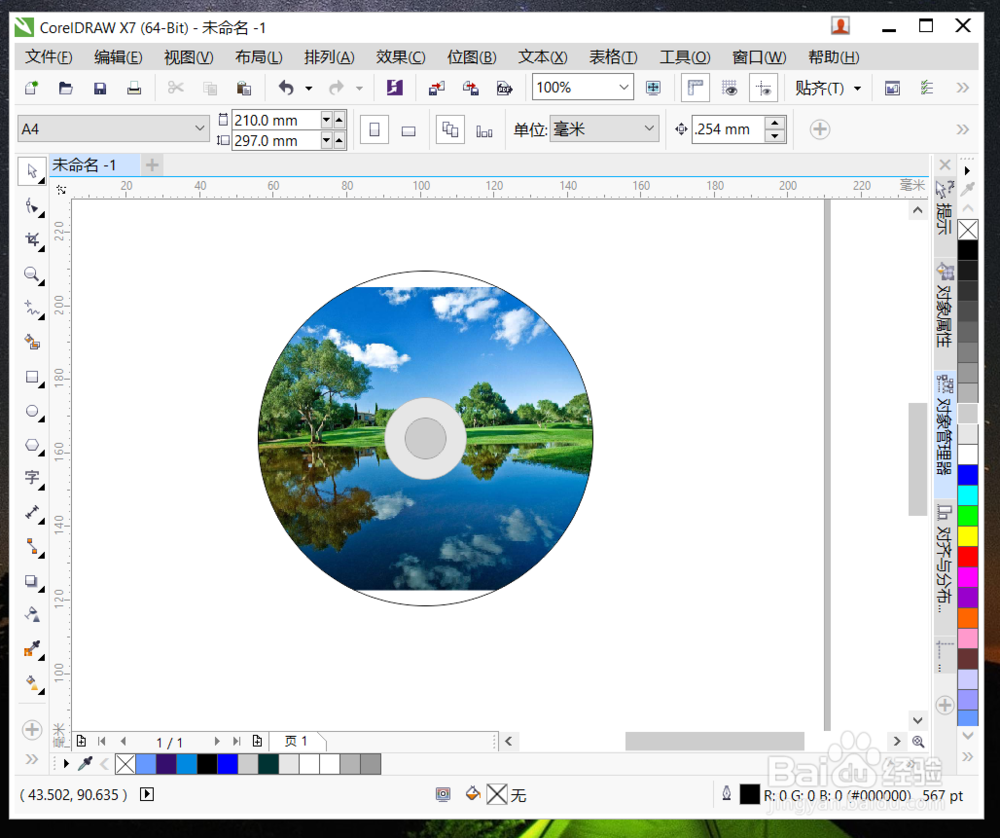Toggle show guidelines
Viewport: 1000px width, 838px height.
tap(763, 88)
